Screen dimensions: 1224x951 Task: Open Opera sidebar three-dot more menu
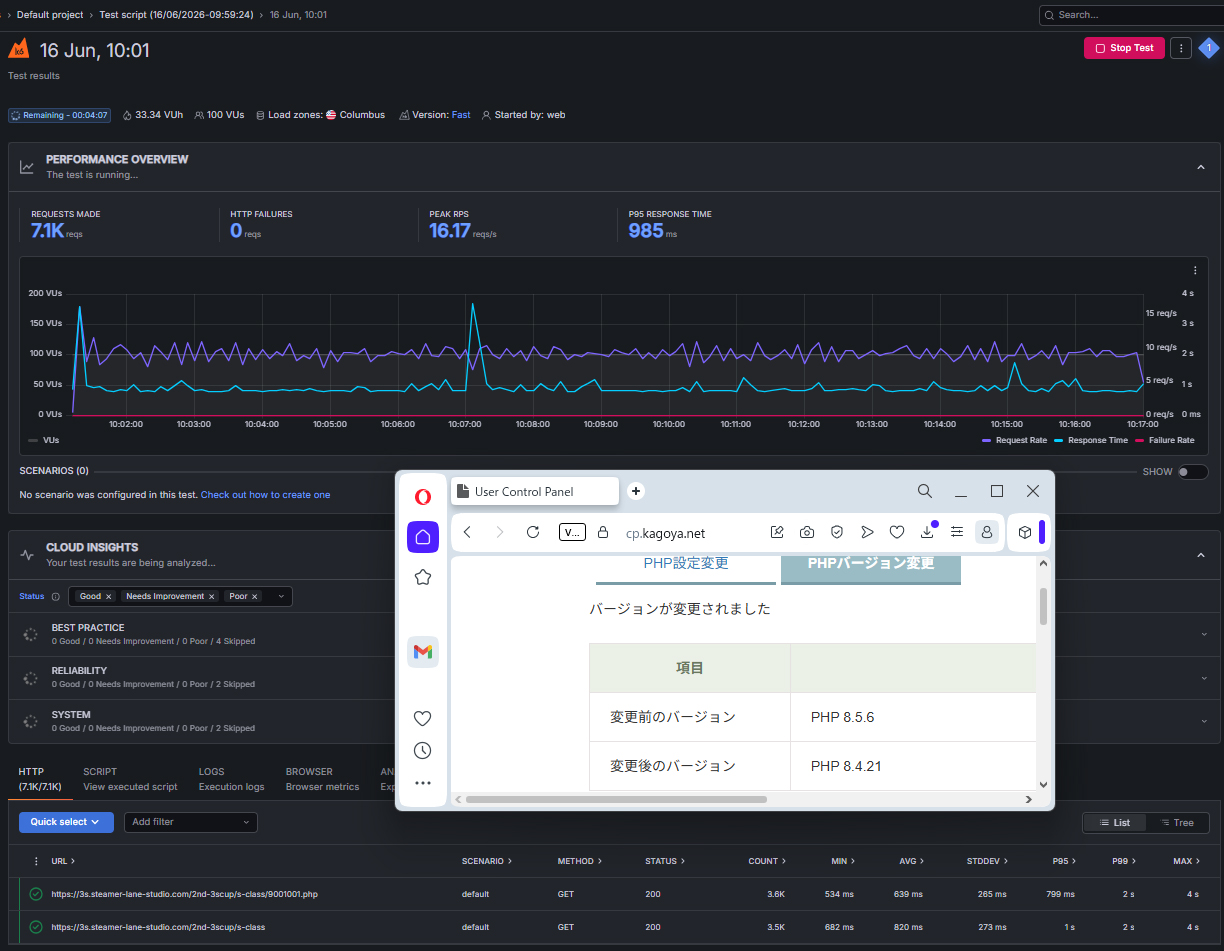[x=423, y=783]
